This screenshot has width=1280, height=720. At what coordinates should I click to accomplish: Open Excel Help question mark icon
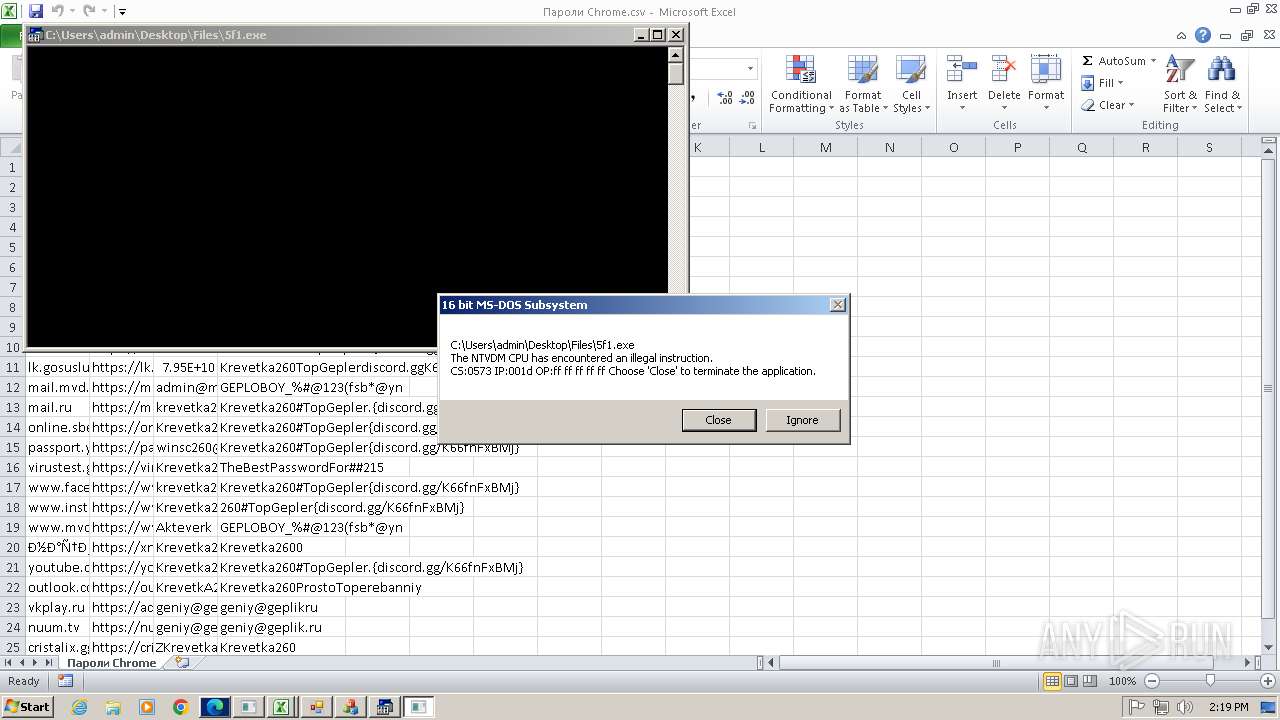(x=1203, y=35)
